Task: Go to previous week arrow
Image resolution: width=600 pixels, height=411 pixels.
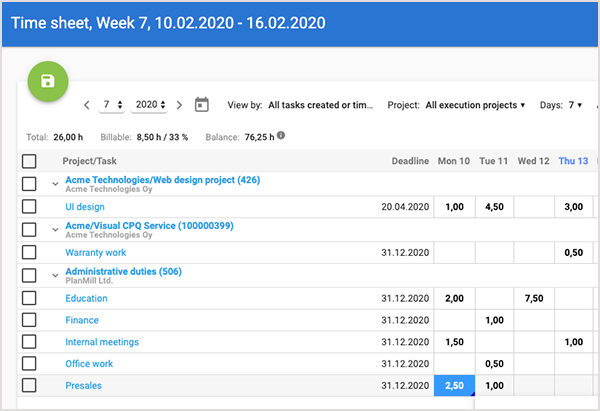Action: click(x=87, y=105)
